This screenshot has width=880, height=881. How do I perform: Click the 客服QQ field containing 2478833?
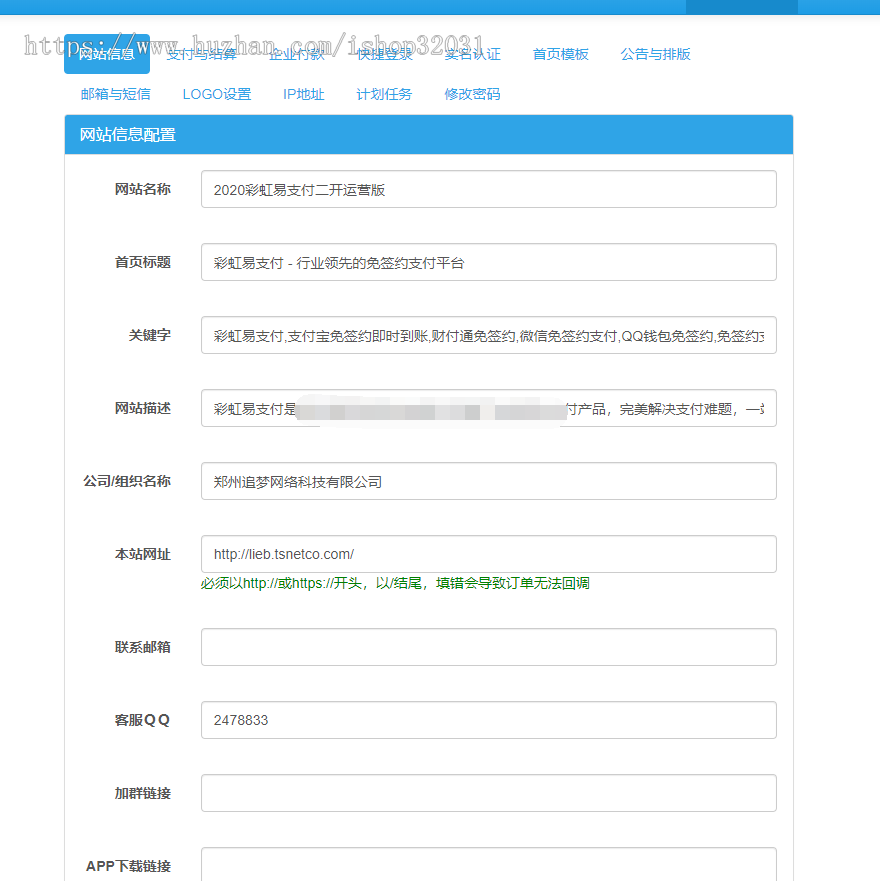(x=488, y=720)
